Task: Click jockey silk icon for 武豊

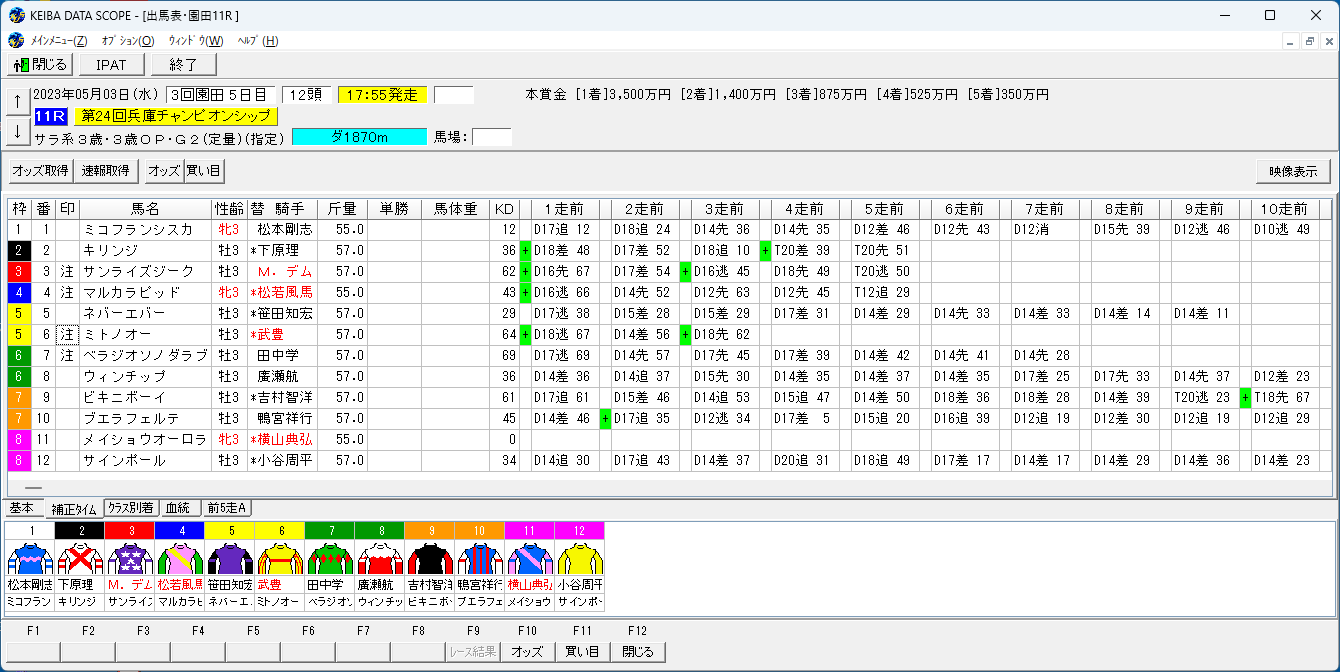Action: (279, 557)
